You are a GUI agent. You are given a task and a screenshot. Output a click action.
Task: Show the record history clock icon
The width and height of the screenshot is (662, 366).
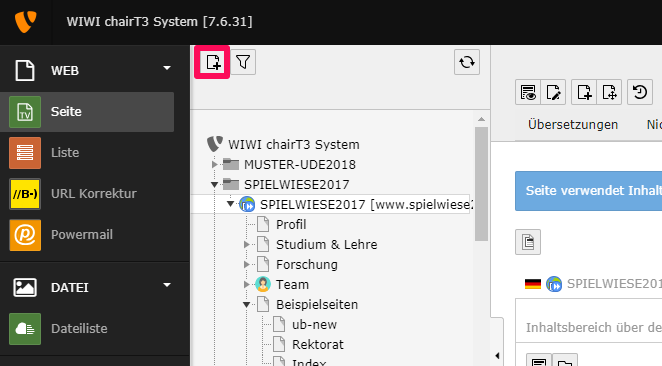click(640, 92)
